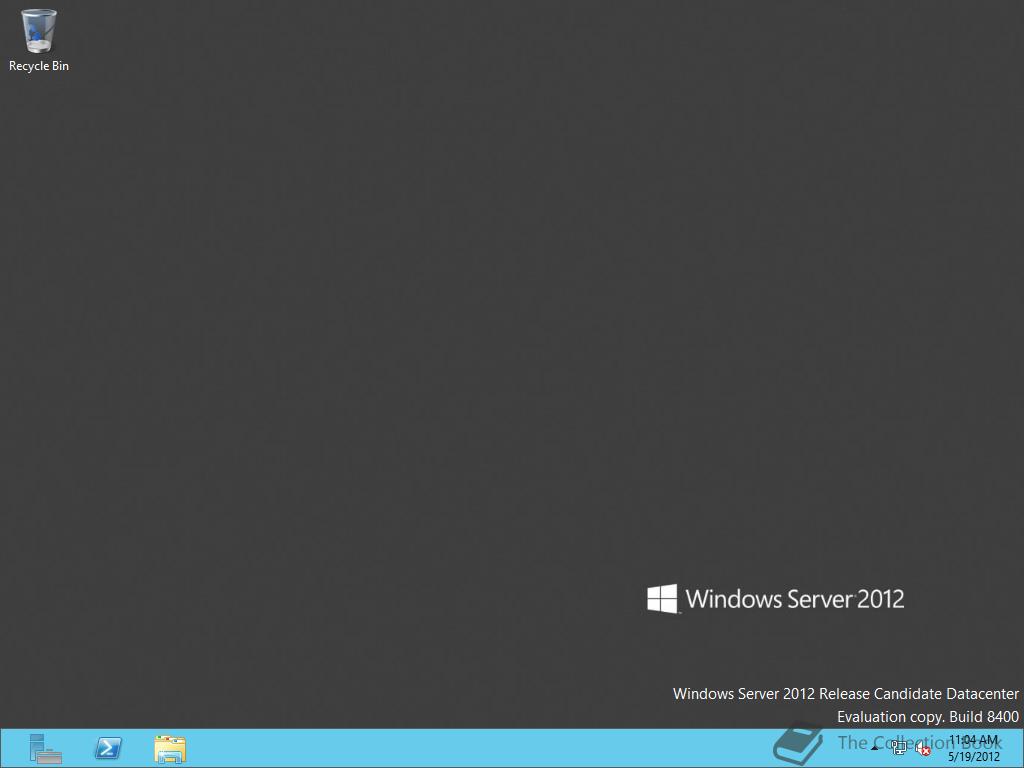Open the clock showing 11:04 AM
The width and height of the screenshot is (1024, 768).
click(973, 748)
